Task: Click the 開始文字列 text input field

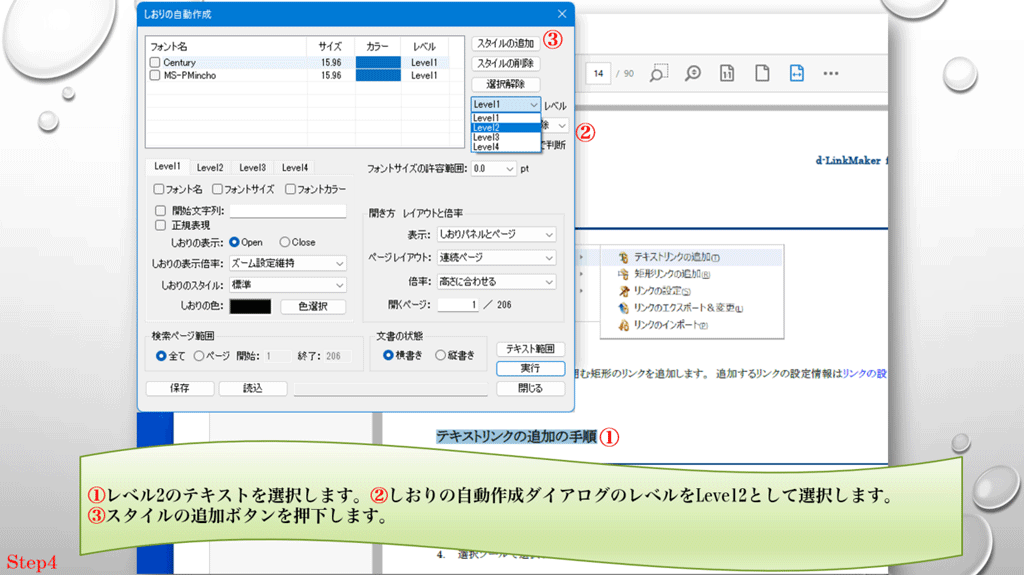Action: [x=288, y=211]
